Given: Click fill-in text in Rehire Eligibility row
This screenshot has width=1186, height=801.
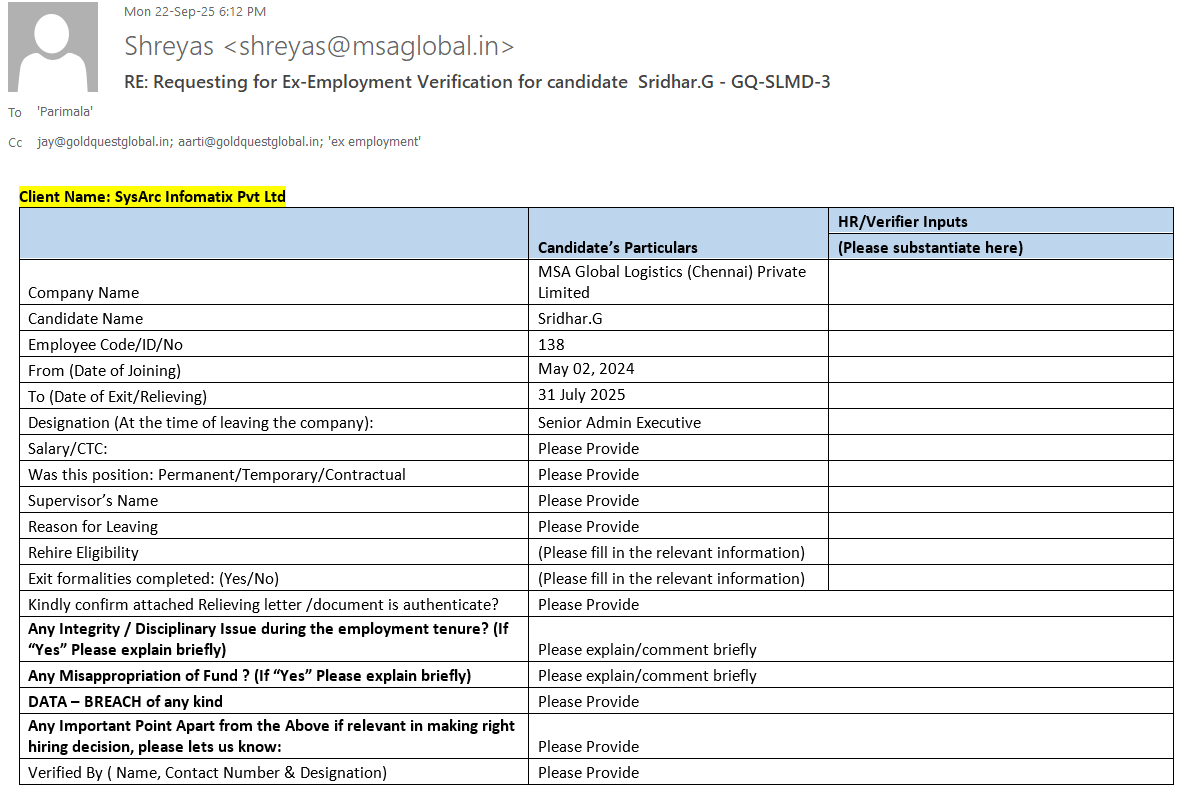Looking at the screenshot, I should click(x=672, y=553).
